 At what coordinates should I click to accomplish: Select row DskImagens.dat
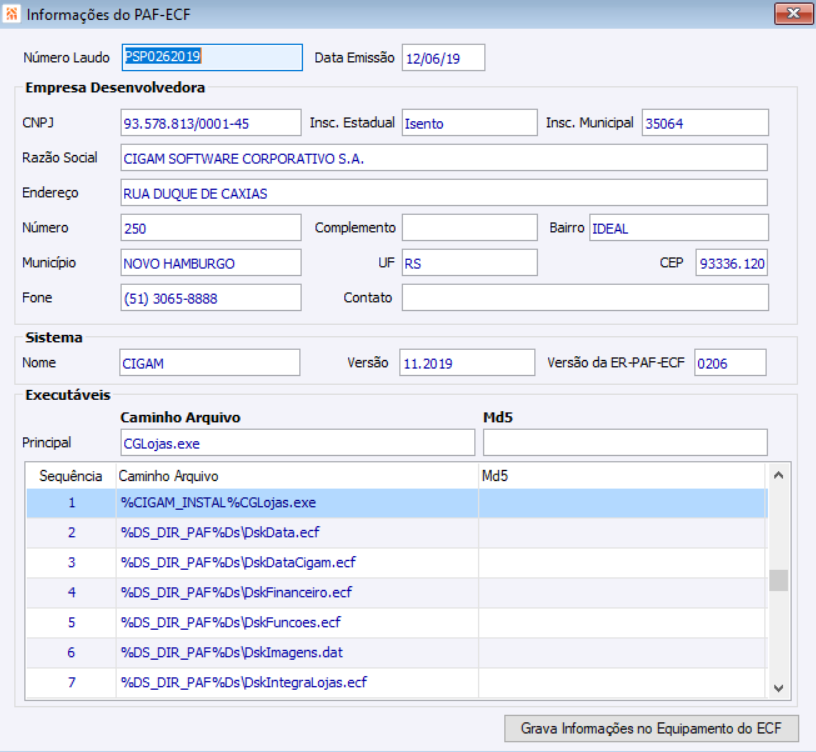397,653
